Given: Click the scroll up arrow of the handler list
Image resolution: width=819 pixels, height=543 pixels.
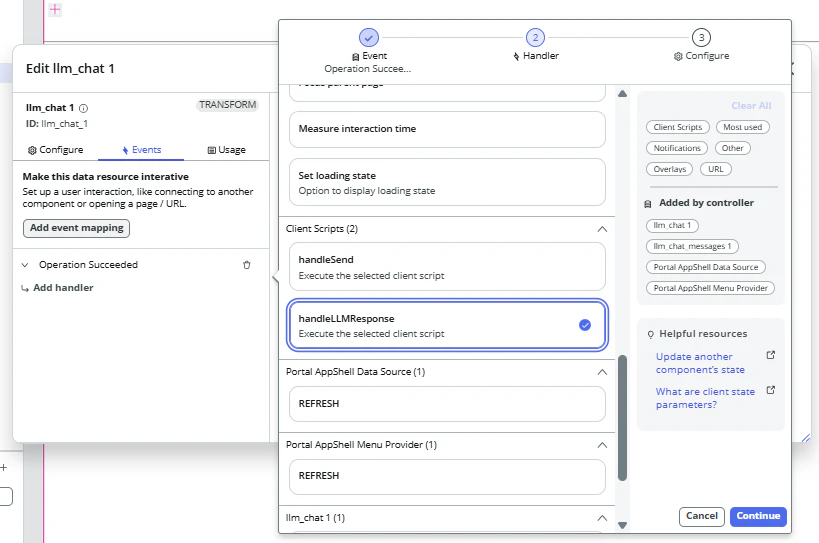Looking at the screenshot, I should (622, 94).
